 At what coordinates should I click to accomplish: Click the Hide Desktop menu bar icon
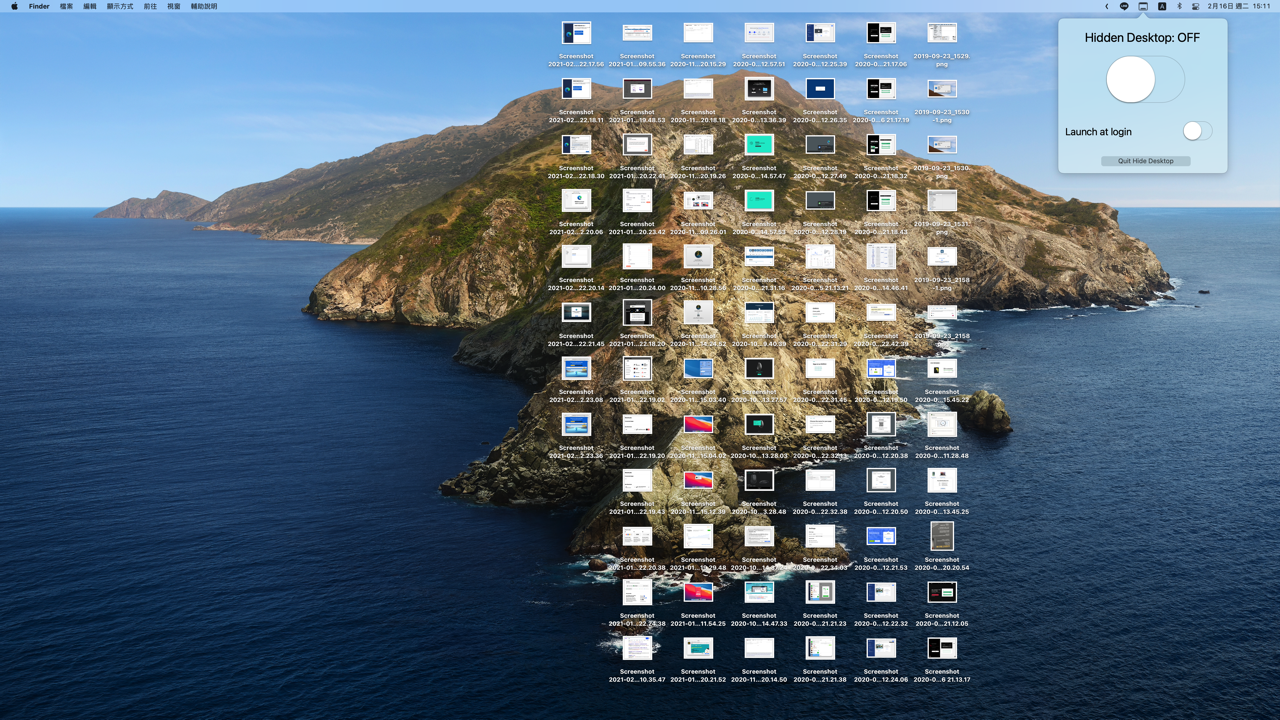(1143, 6)
